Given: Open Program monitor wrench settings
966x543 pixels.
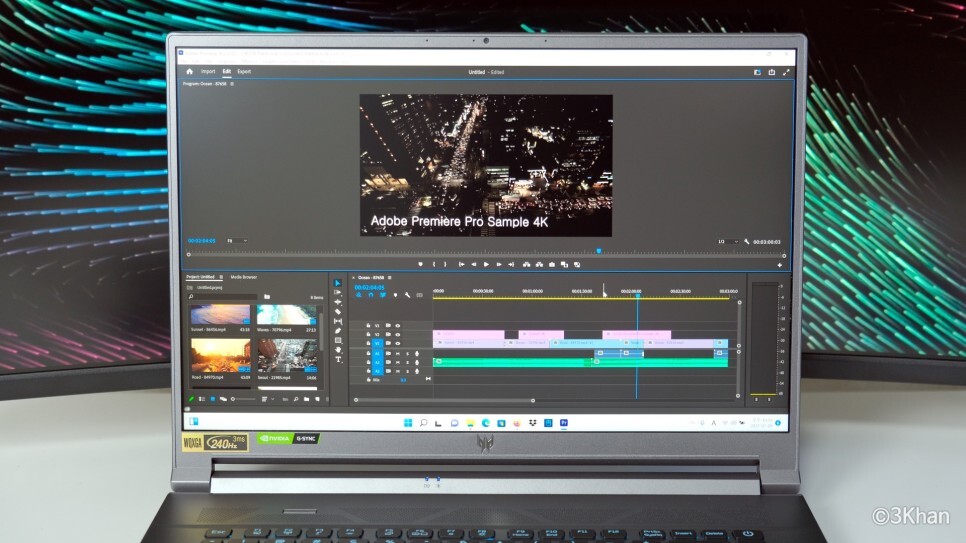Looking at the screenshot, I should (747, 242).
